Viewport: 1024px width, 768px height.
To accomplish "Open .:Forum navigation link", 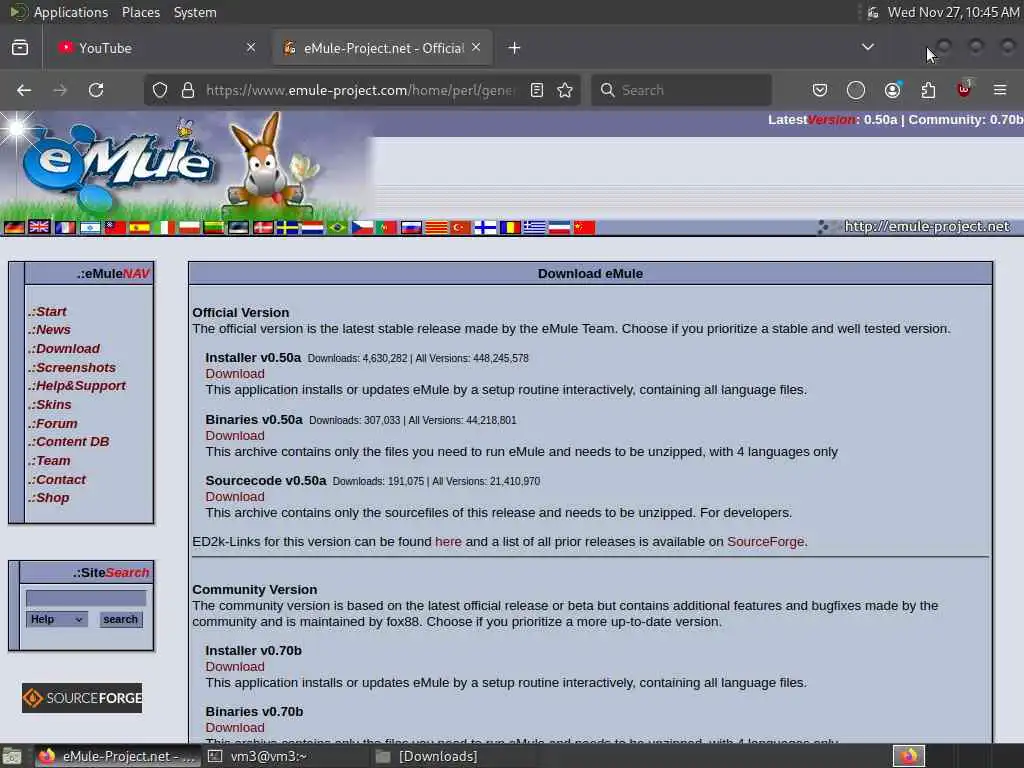I will coord(52,424).
